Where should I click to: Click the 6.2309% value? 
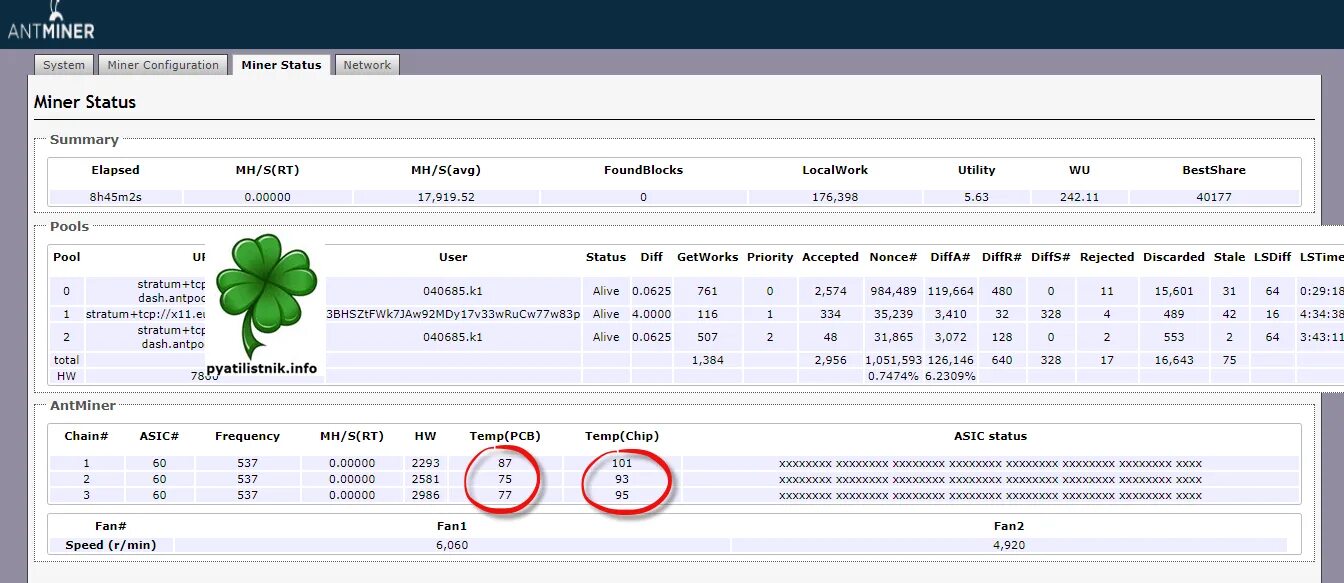[950, 376]
